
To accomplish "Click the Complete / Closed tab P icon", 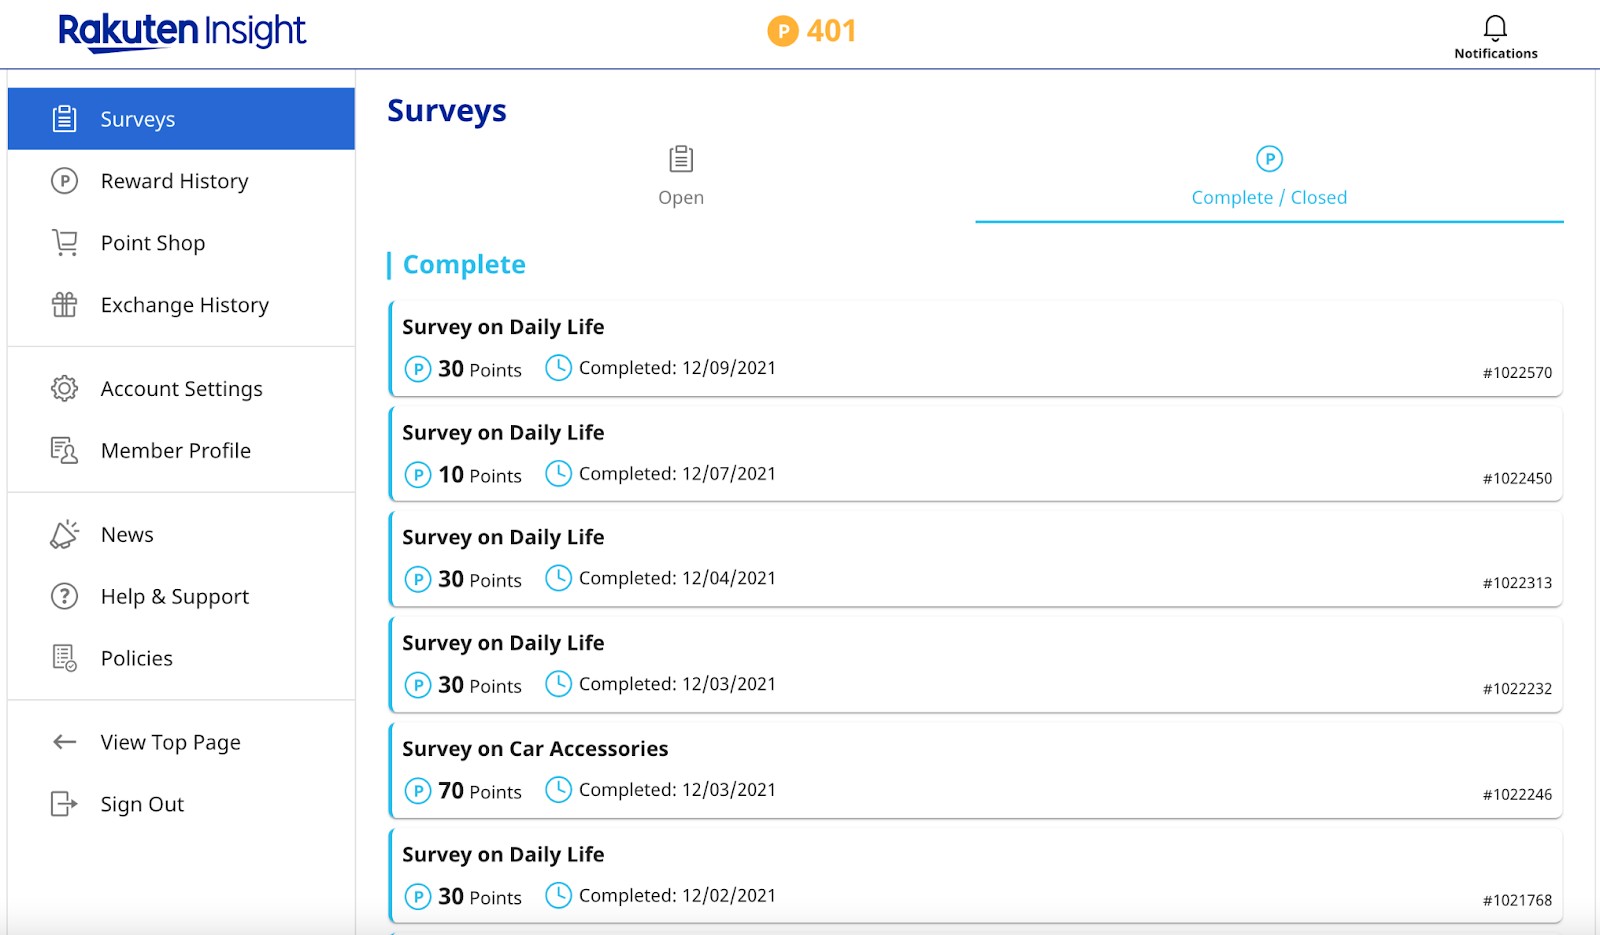I will pyautogui.click(x=1269, y=159).
